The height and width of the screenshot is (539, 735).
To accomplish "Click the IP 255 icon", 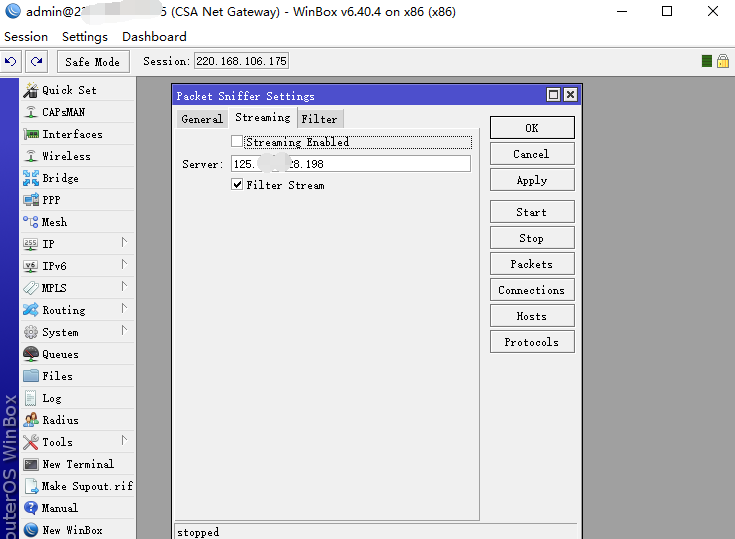I will pos(31,244).
